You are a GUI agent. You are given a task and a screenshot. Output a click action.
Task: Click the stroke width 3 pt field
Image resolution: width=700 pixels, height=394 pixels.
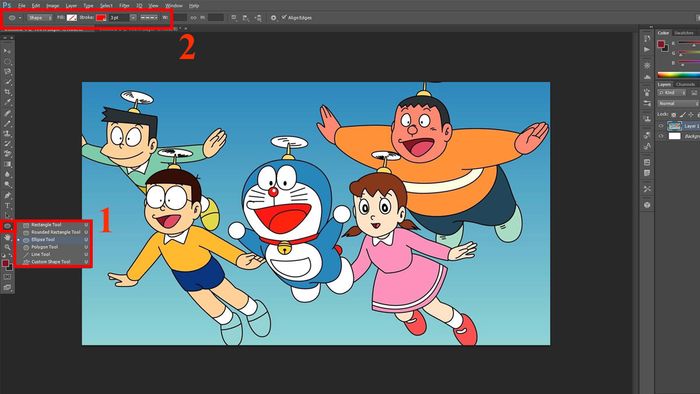tap(119, 17)
